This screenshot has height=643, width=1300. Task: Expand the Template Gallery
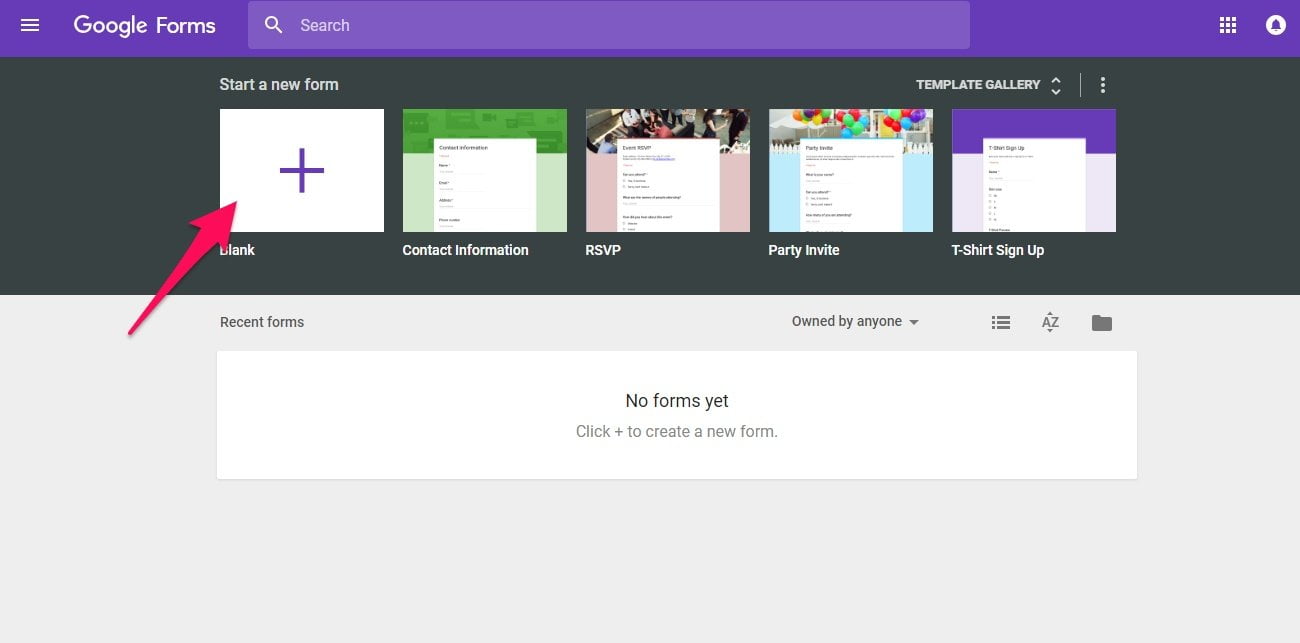(x=989, y=85)
